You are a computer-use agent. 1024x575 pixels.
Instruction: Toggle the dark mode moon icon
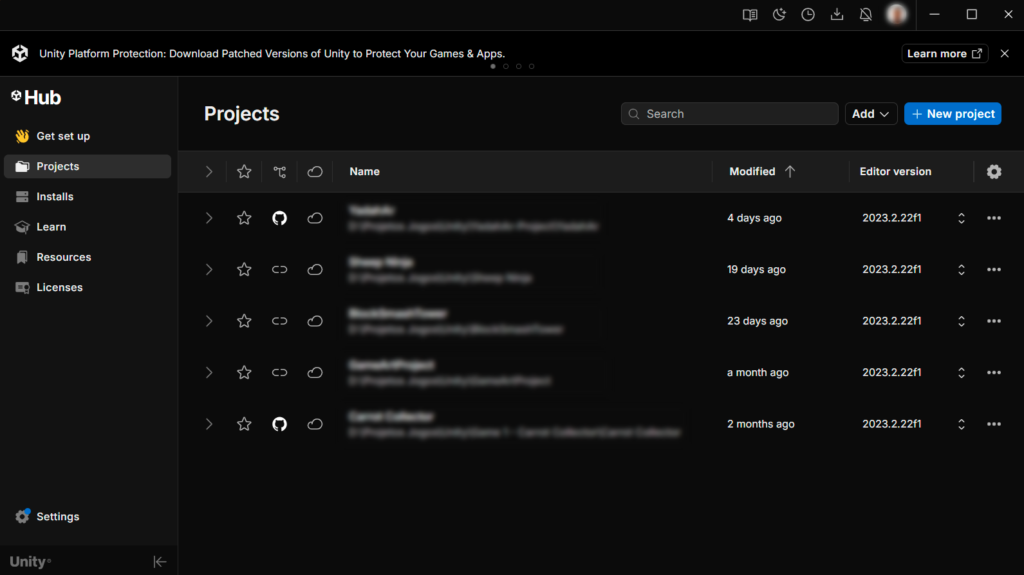[779, 14]
